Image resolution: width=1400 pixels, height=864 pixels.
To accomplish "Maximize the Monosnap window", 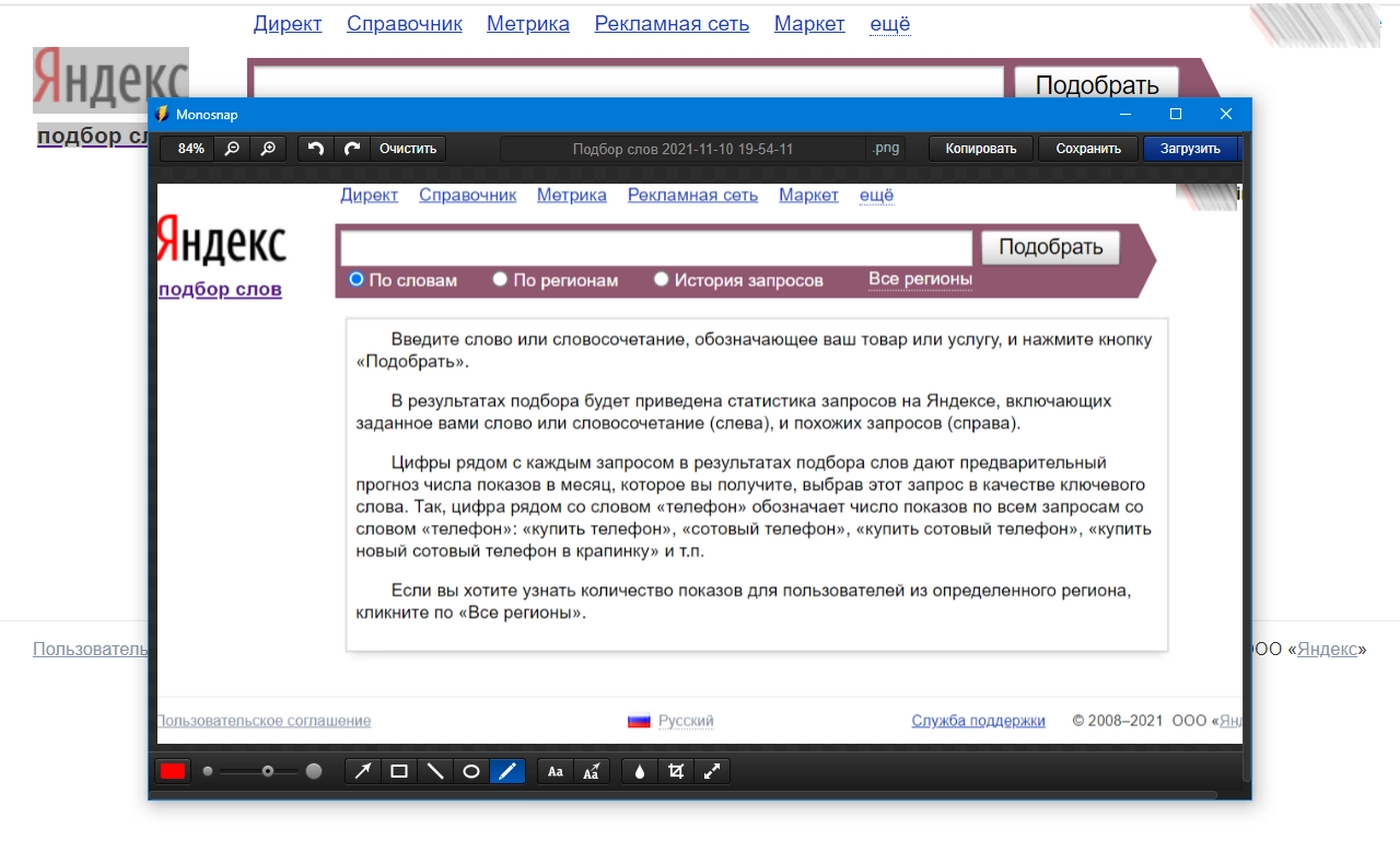I will coord(1176,114).
